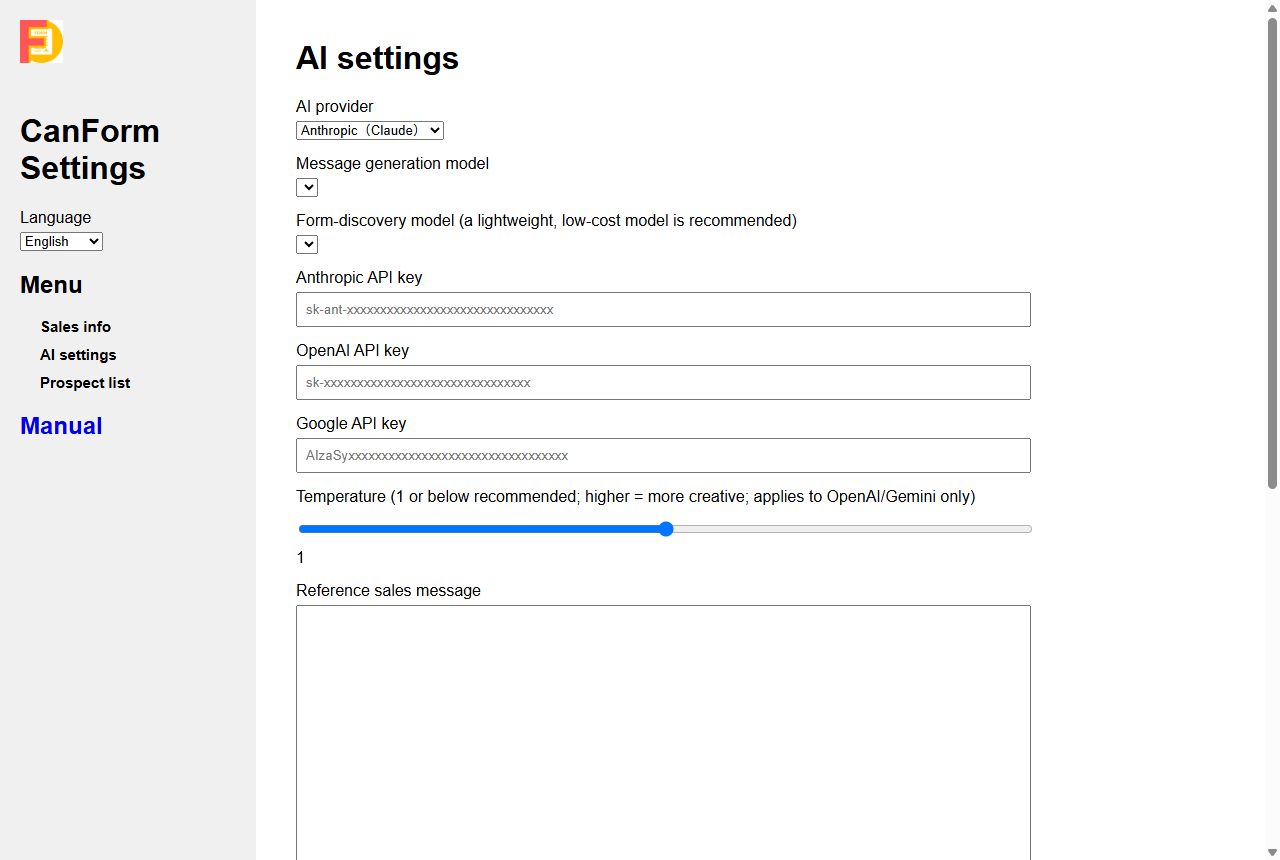
Task: Click the scrollbar down arrow
Action: tap(1272, 852)
